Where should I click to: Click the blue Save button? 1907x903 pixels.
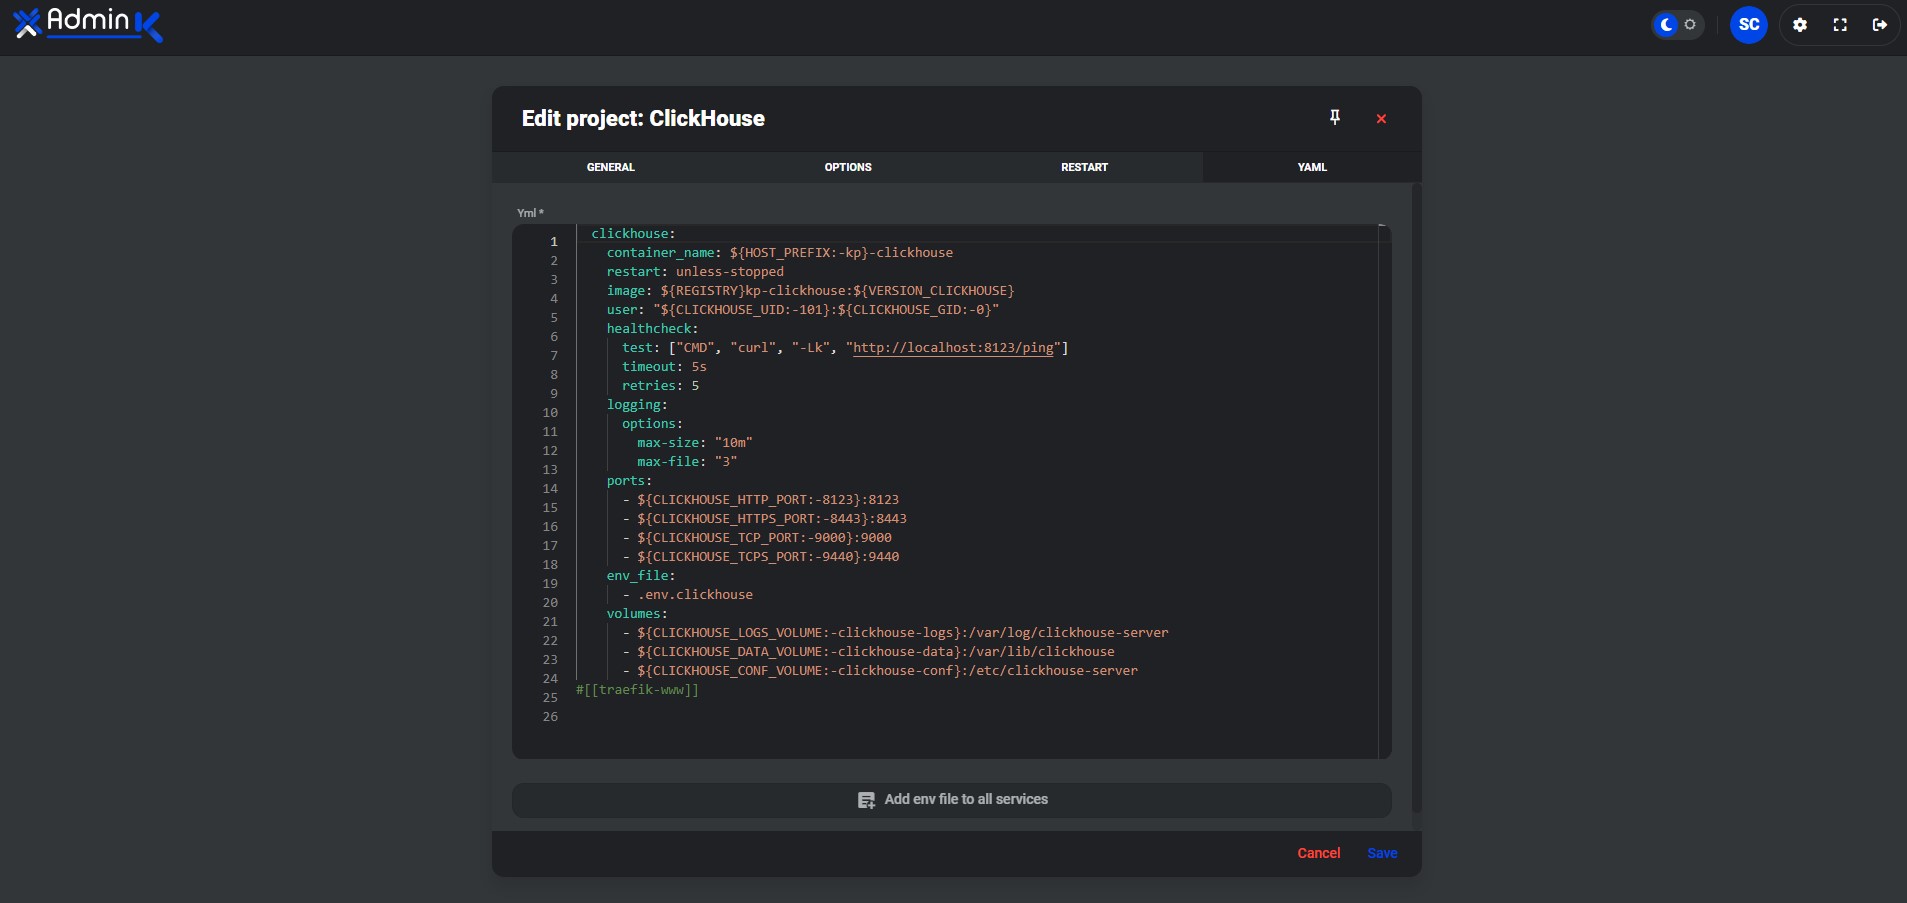click(1382, 853)
